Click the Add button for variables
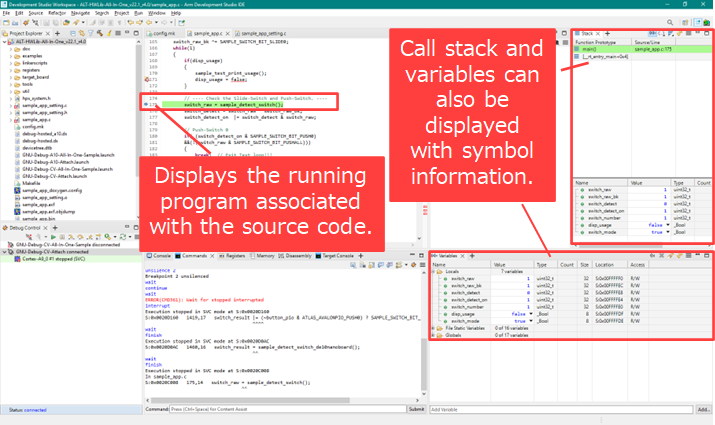 pyautogui.click(x=704, y=410)
